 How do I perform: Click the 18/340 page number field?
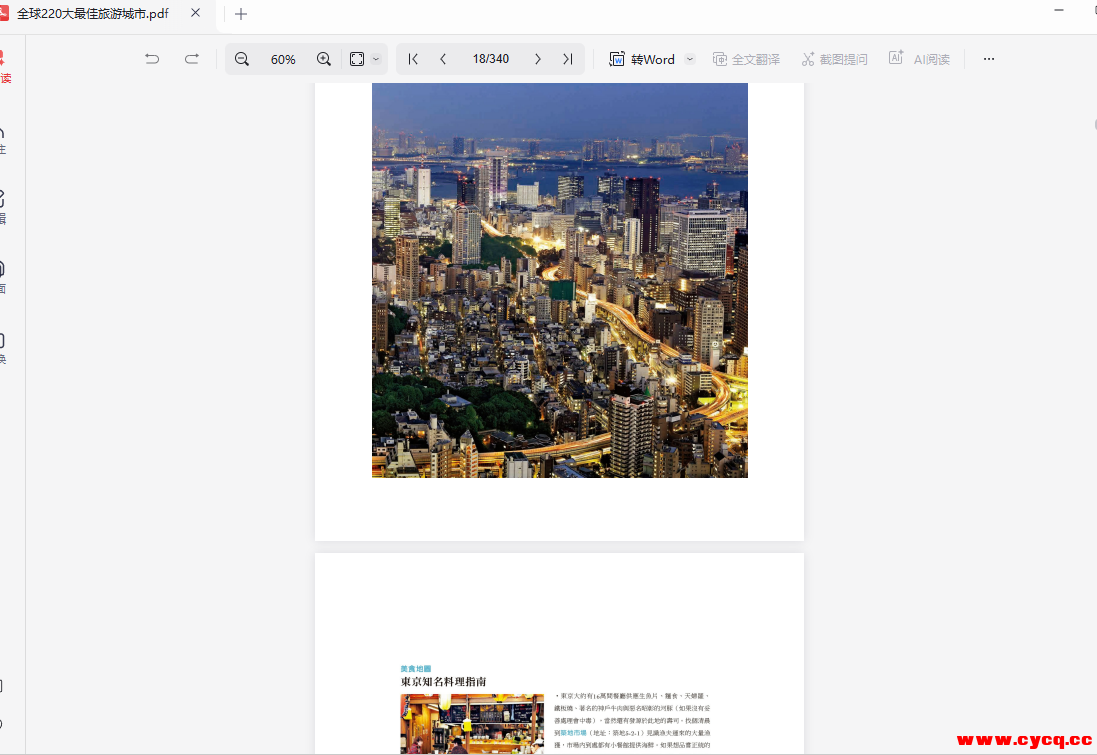(491, 59)
